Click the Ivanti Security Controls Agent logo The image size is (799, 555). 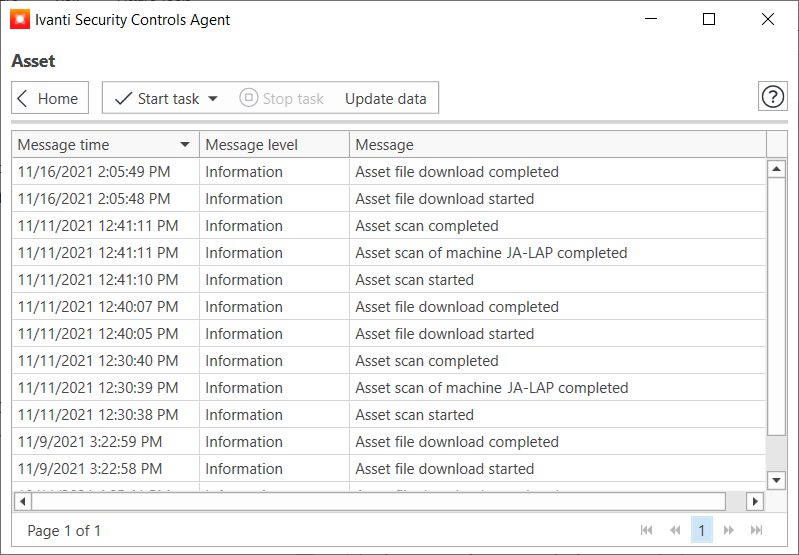pos(20,20)
